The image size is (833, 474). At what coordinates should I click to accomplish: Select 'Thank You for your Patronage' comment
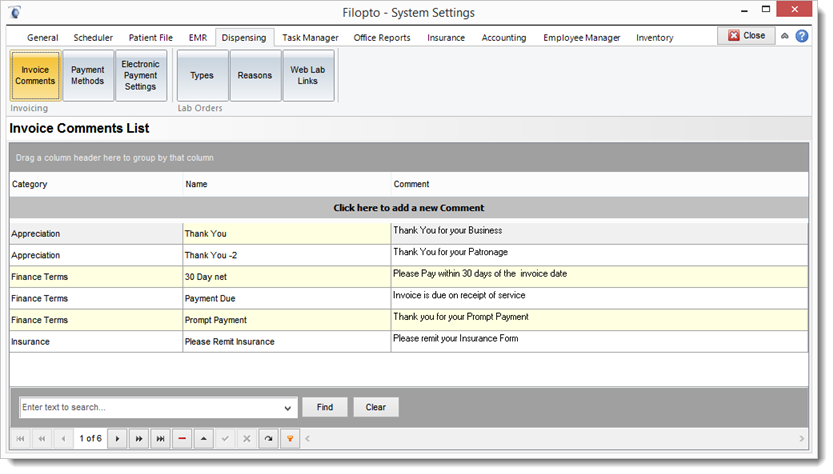pos(600,256)
